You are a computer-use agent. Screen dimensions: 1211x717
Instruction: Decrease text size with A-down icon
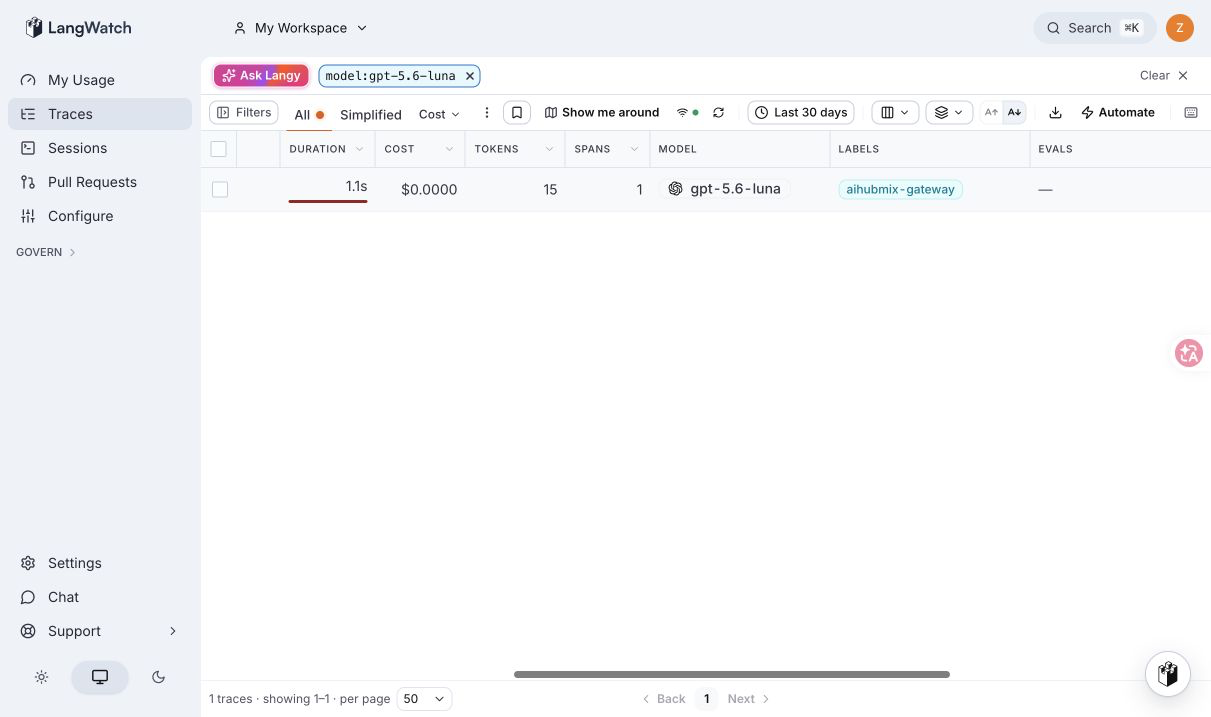(1014, 112)
